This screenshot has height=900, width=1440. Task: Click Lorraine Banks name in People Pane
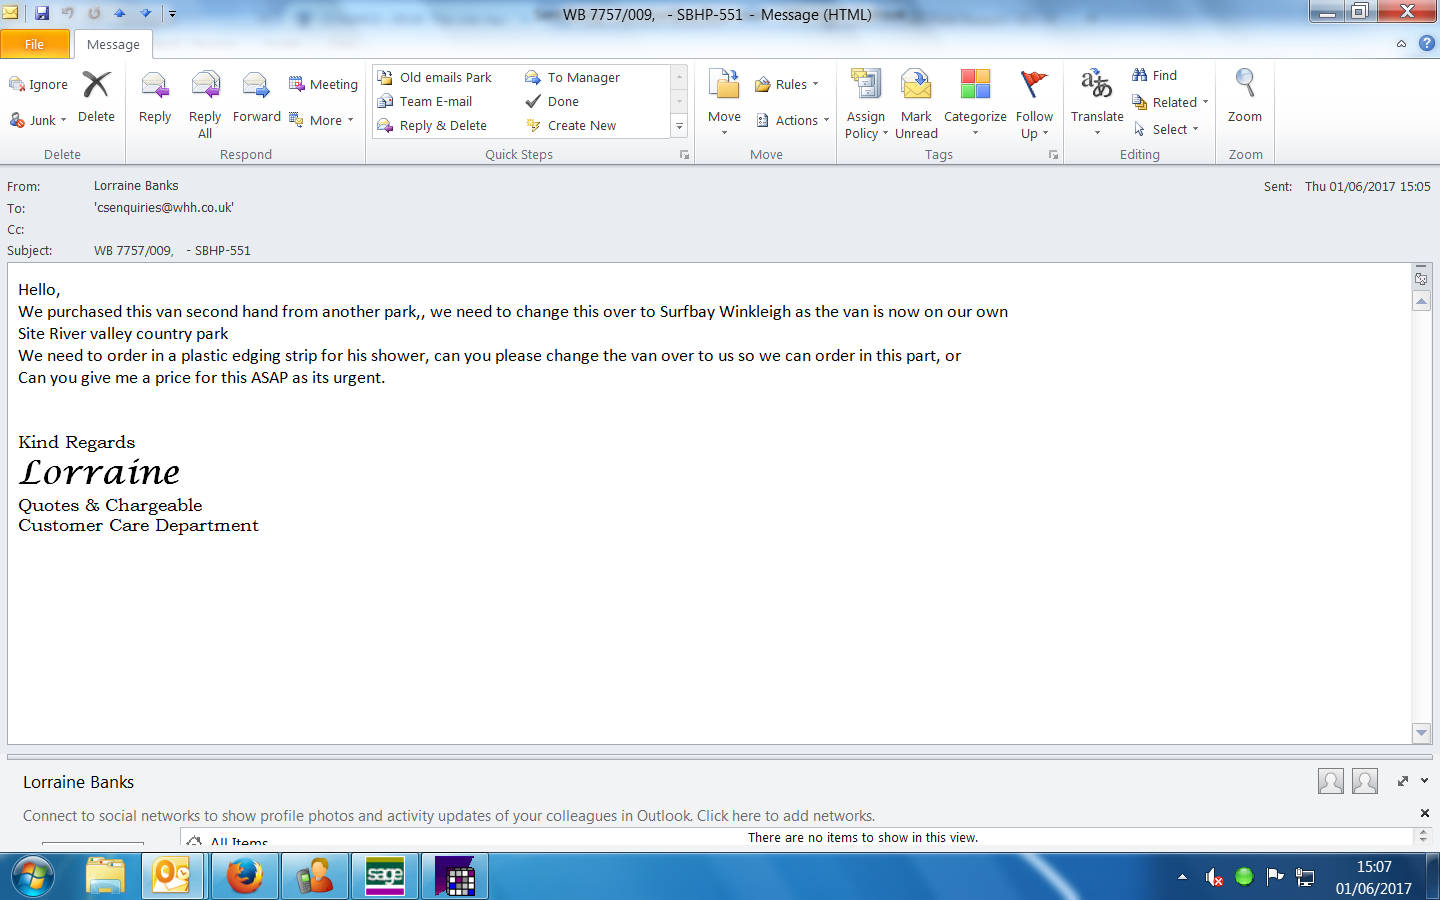point(78,782)
